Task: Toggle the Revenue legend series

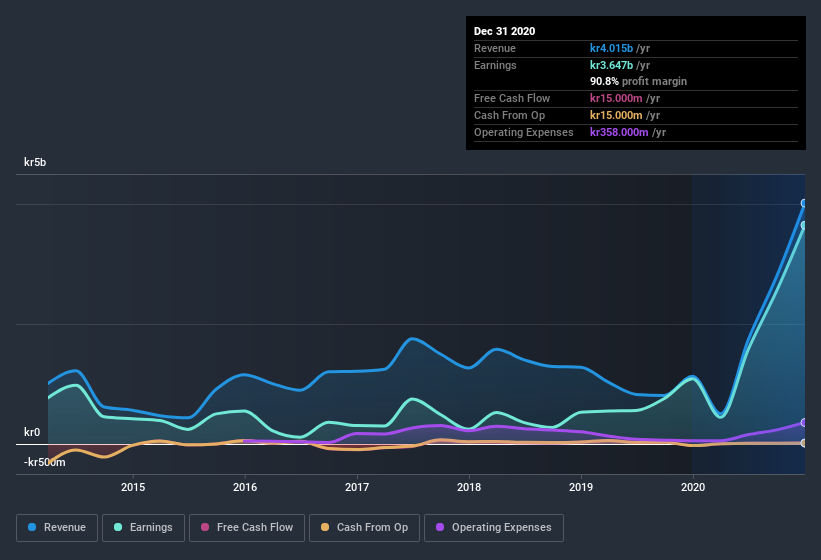Action: click(x=57, y=527)
